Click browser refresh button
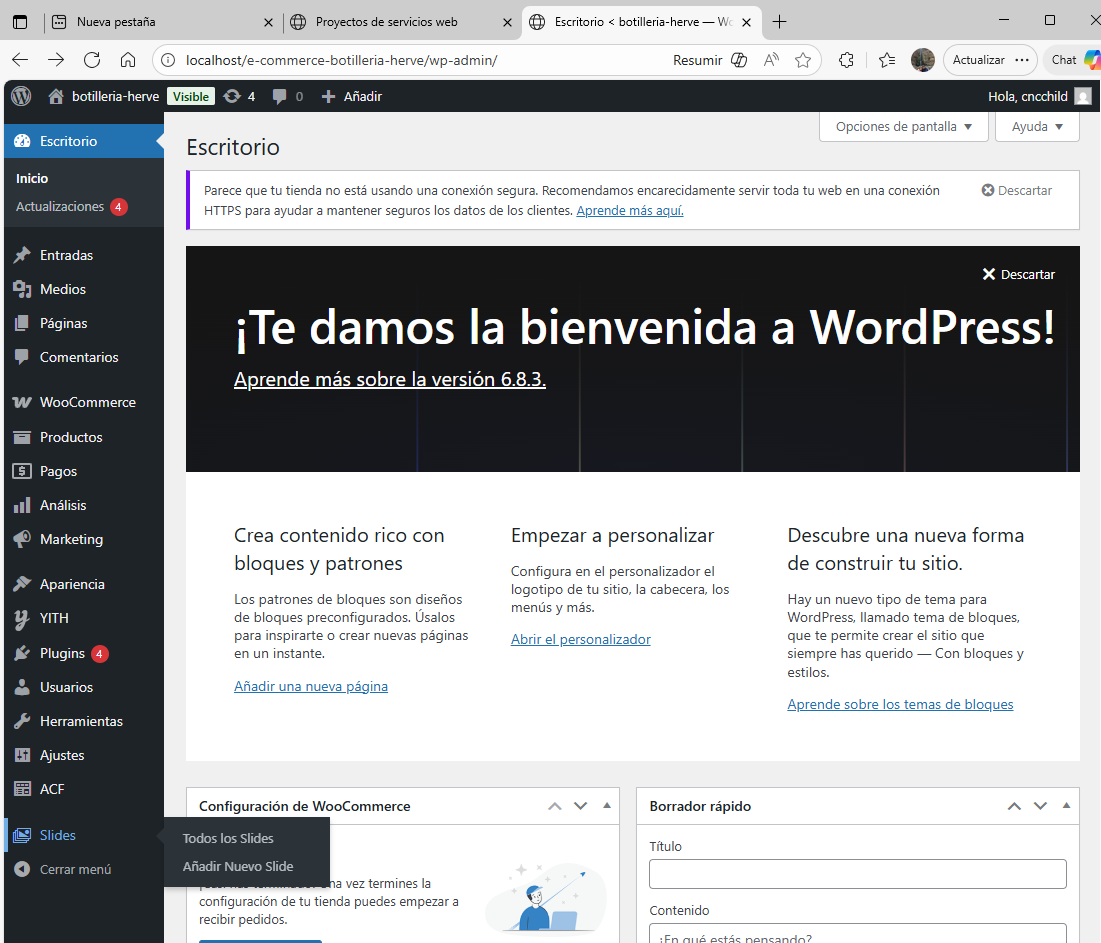Viewport: 1101px width, 943px height. pos(92,60)
